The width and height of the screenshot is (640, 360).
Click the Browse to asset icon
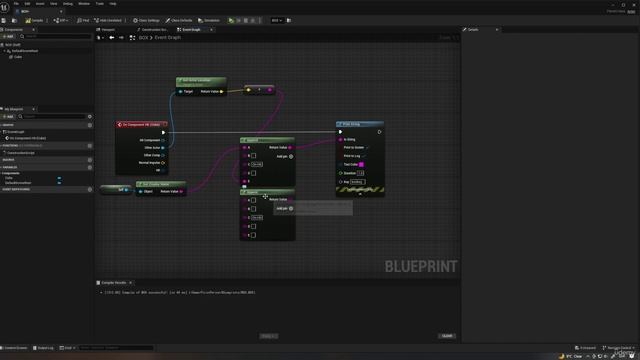pos(14,20)
